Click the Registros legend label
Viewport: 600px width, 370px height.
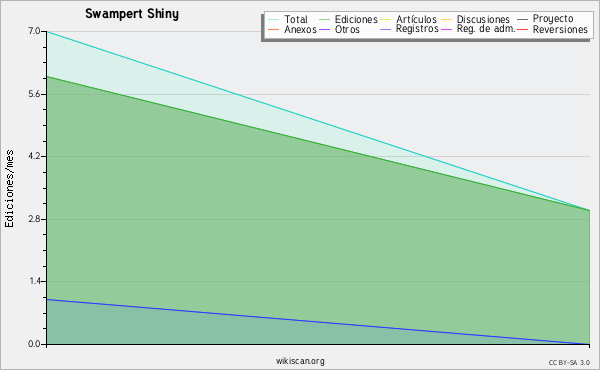click(417, 29)
